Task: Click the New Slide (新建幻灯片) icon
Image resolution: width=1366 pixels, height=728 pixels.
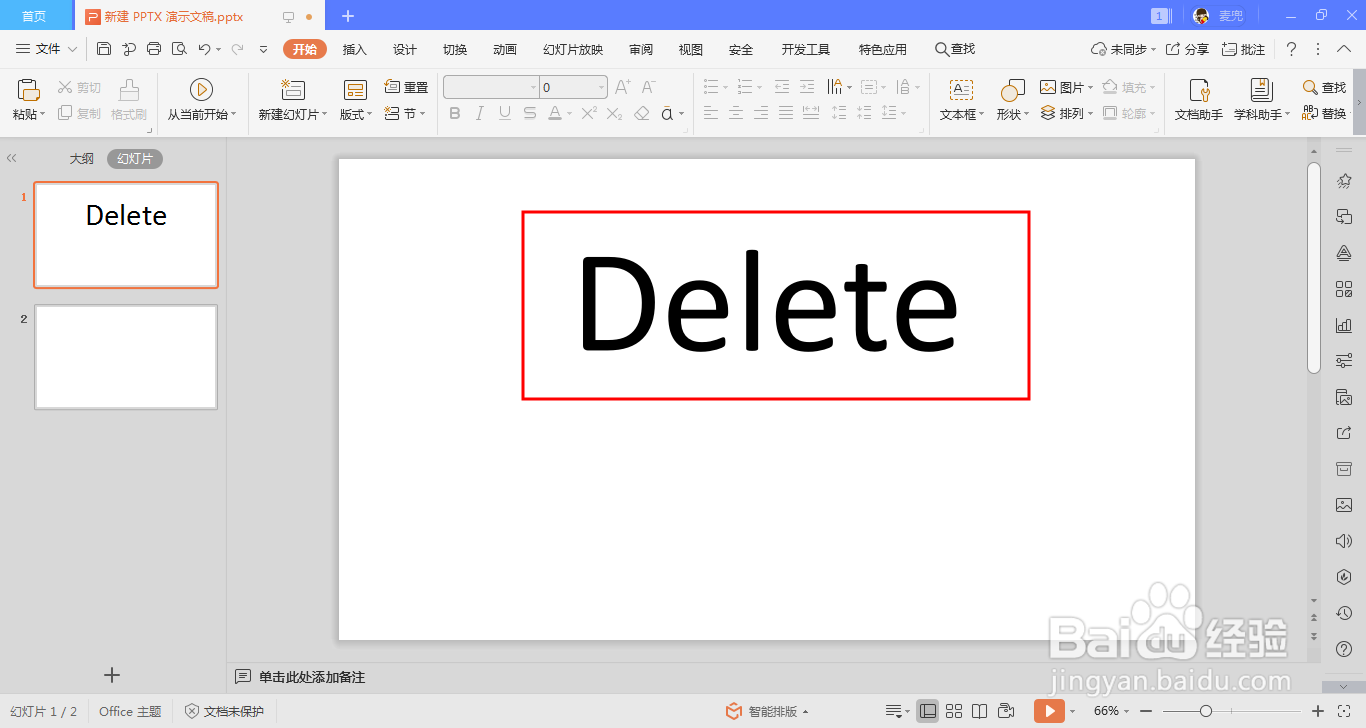Action: (x=293, y=90)
